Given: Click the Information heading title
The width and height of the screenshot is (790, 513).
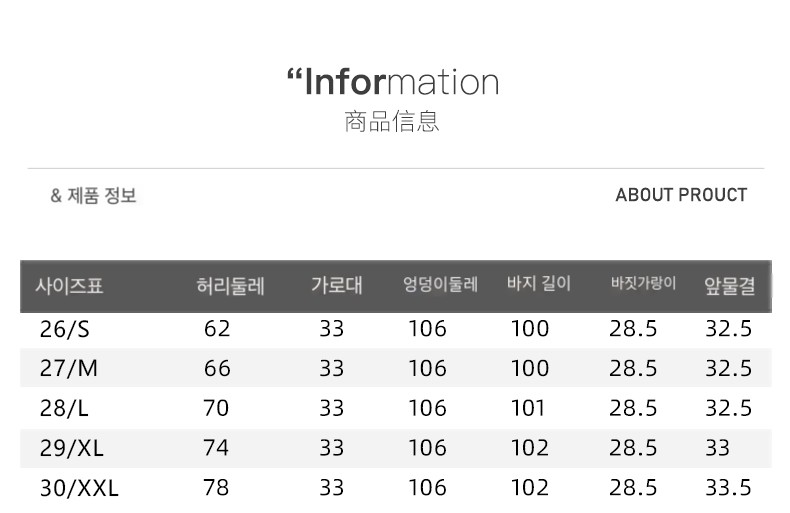Looking at the screenshot, I should click(393, 82).
